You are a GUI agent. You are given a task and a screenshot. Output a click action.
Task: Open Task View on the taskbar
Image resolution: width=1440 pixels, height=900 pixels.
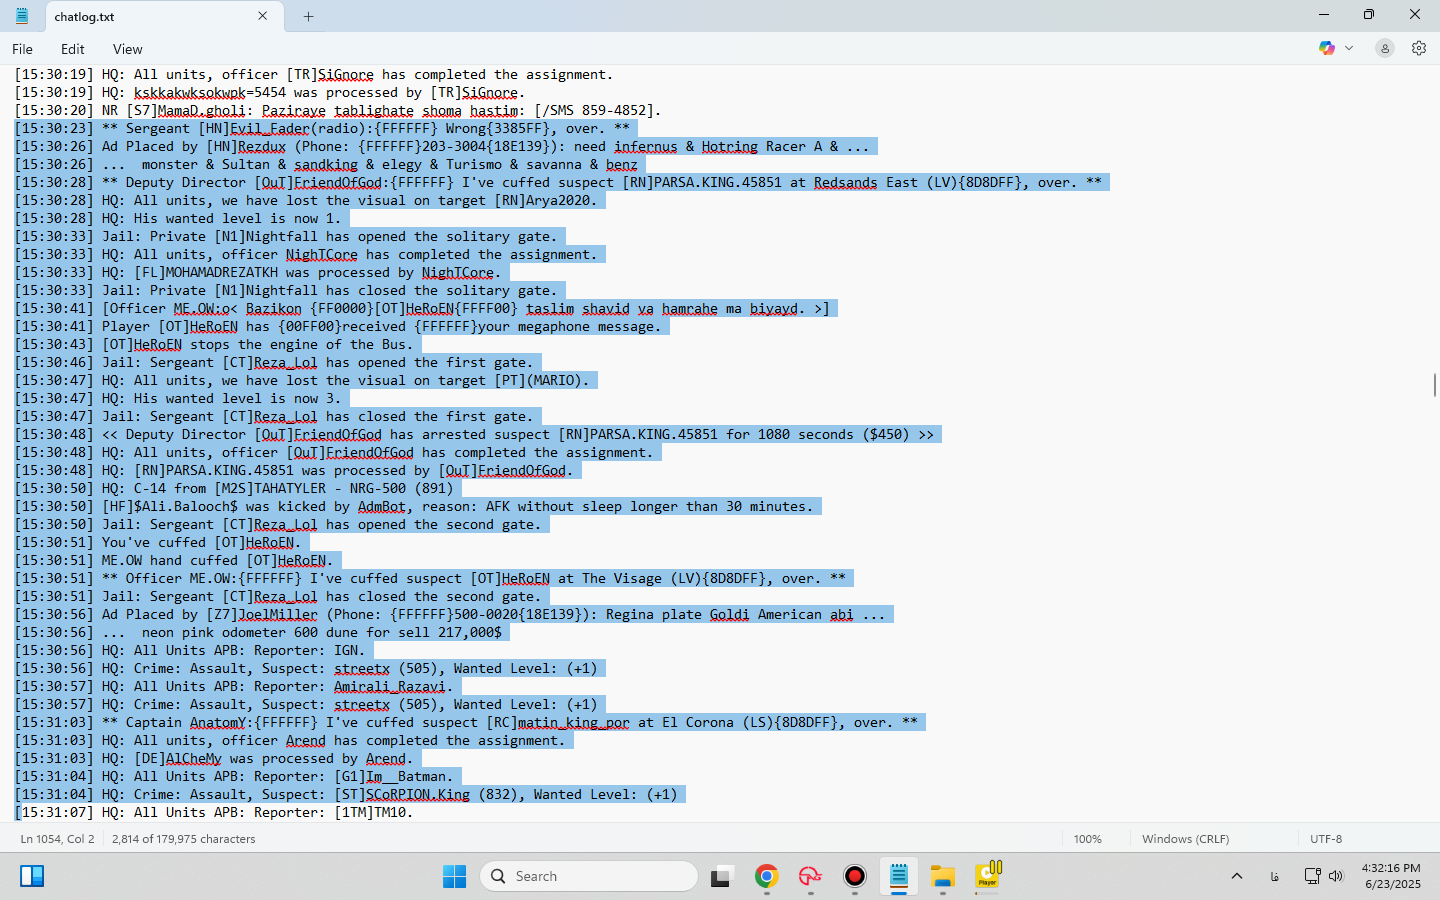coord(722,877)
